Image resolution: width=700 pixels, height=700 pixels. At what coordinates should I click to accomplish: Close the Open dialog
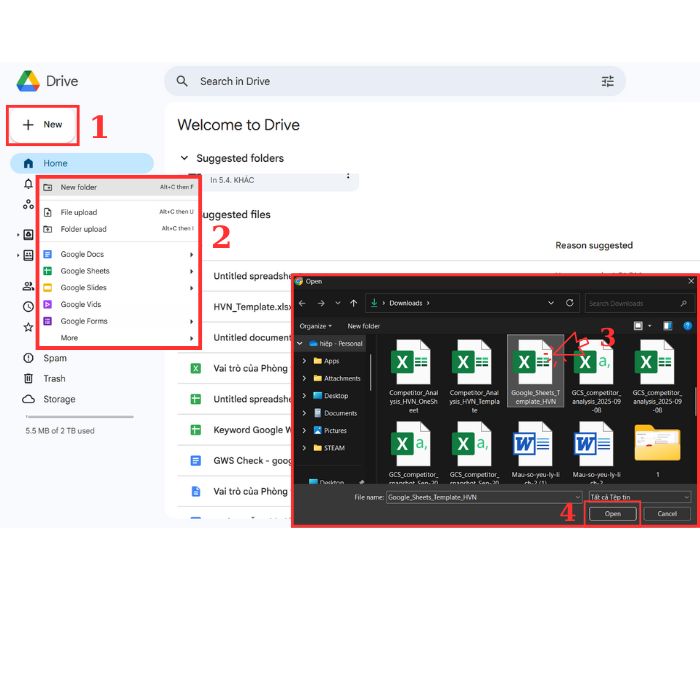click(x=691, y=281)
